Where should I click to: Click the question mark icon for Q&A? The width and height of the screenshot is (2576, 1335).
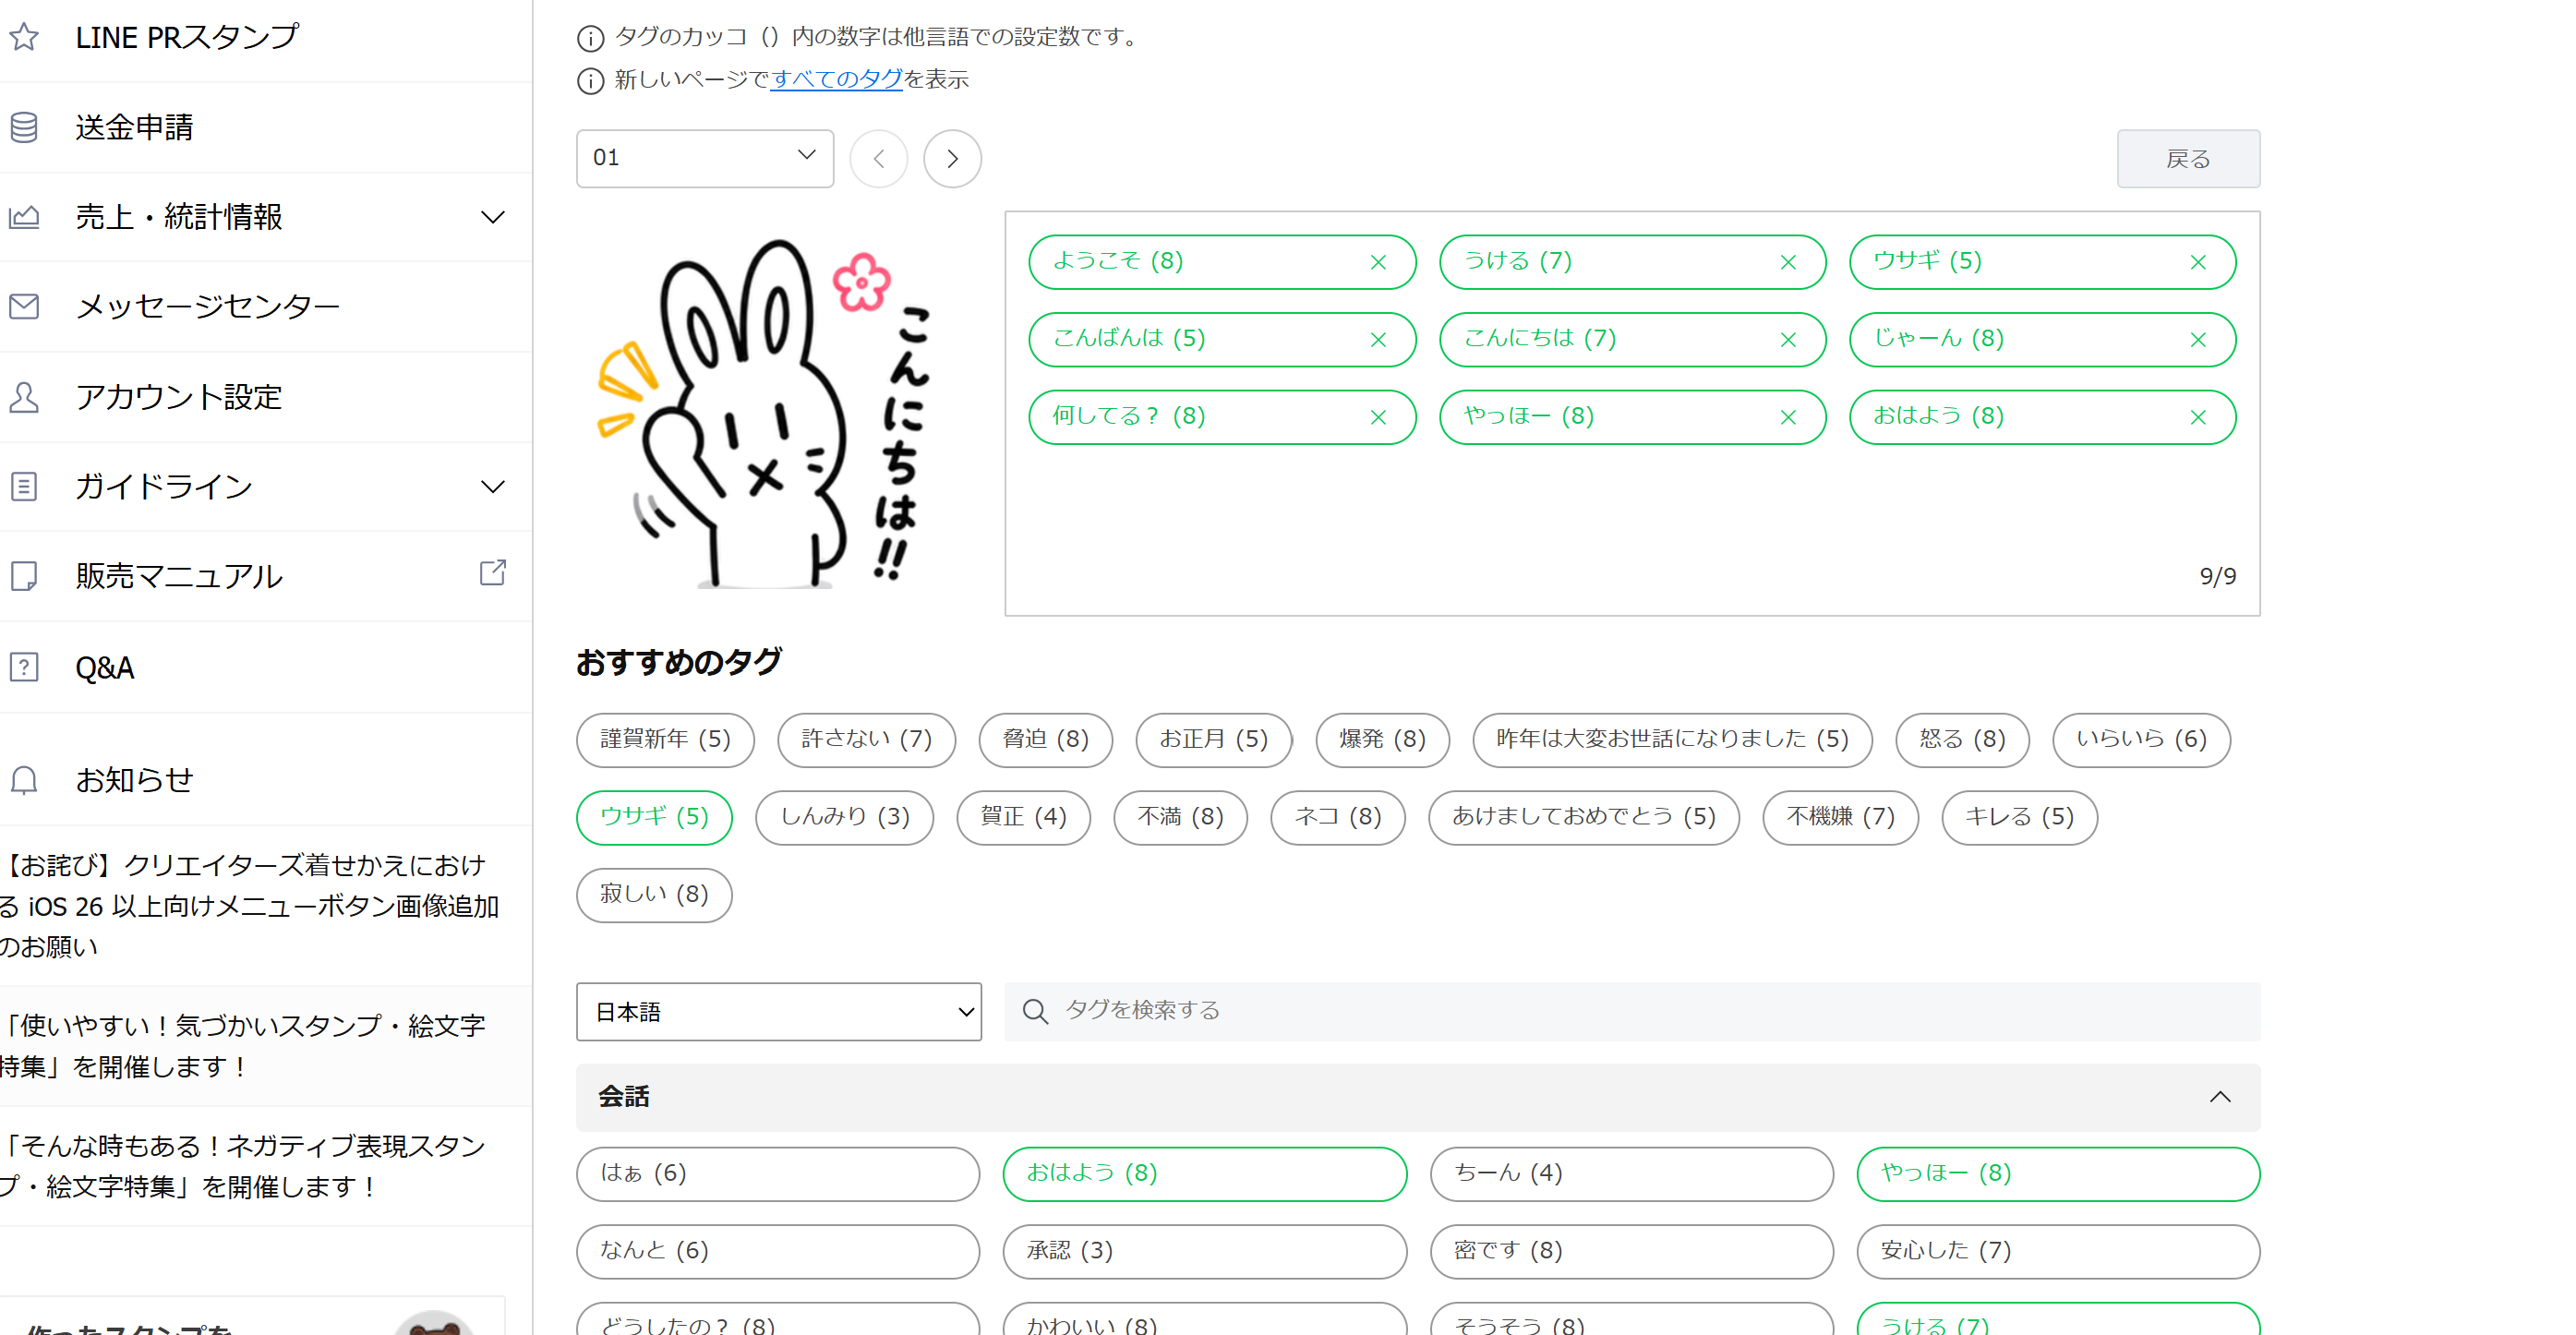pos(24,667)
